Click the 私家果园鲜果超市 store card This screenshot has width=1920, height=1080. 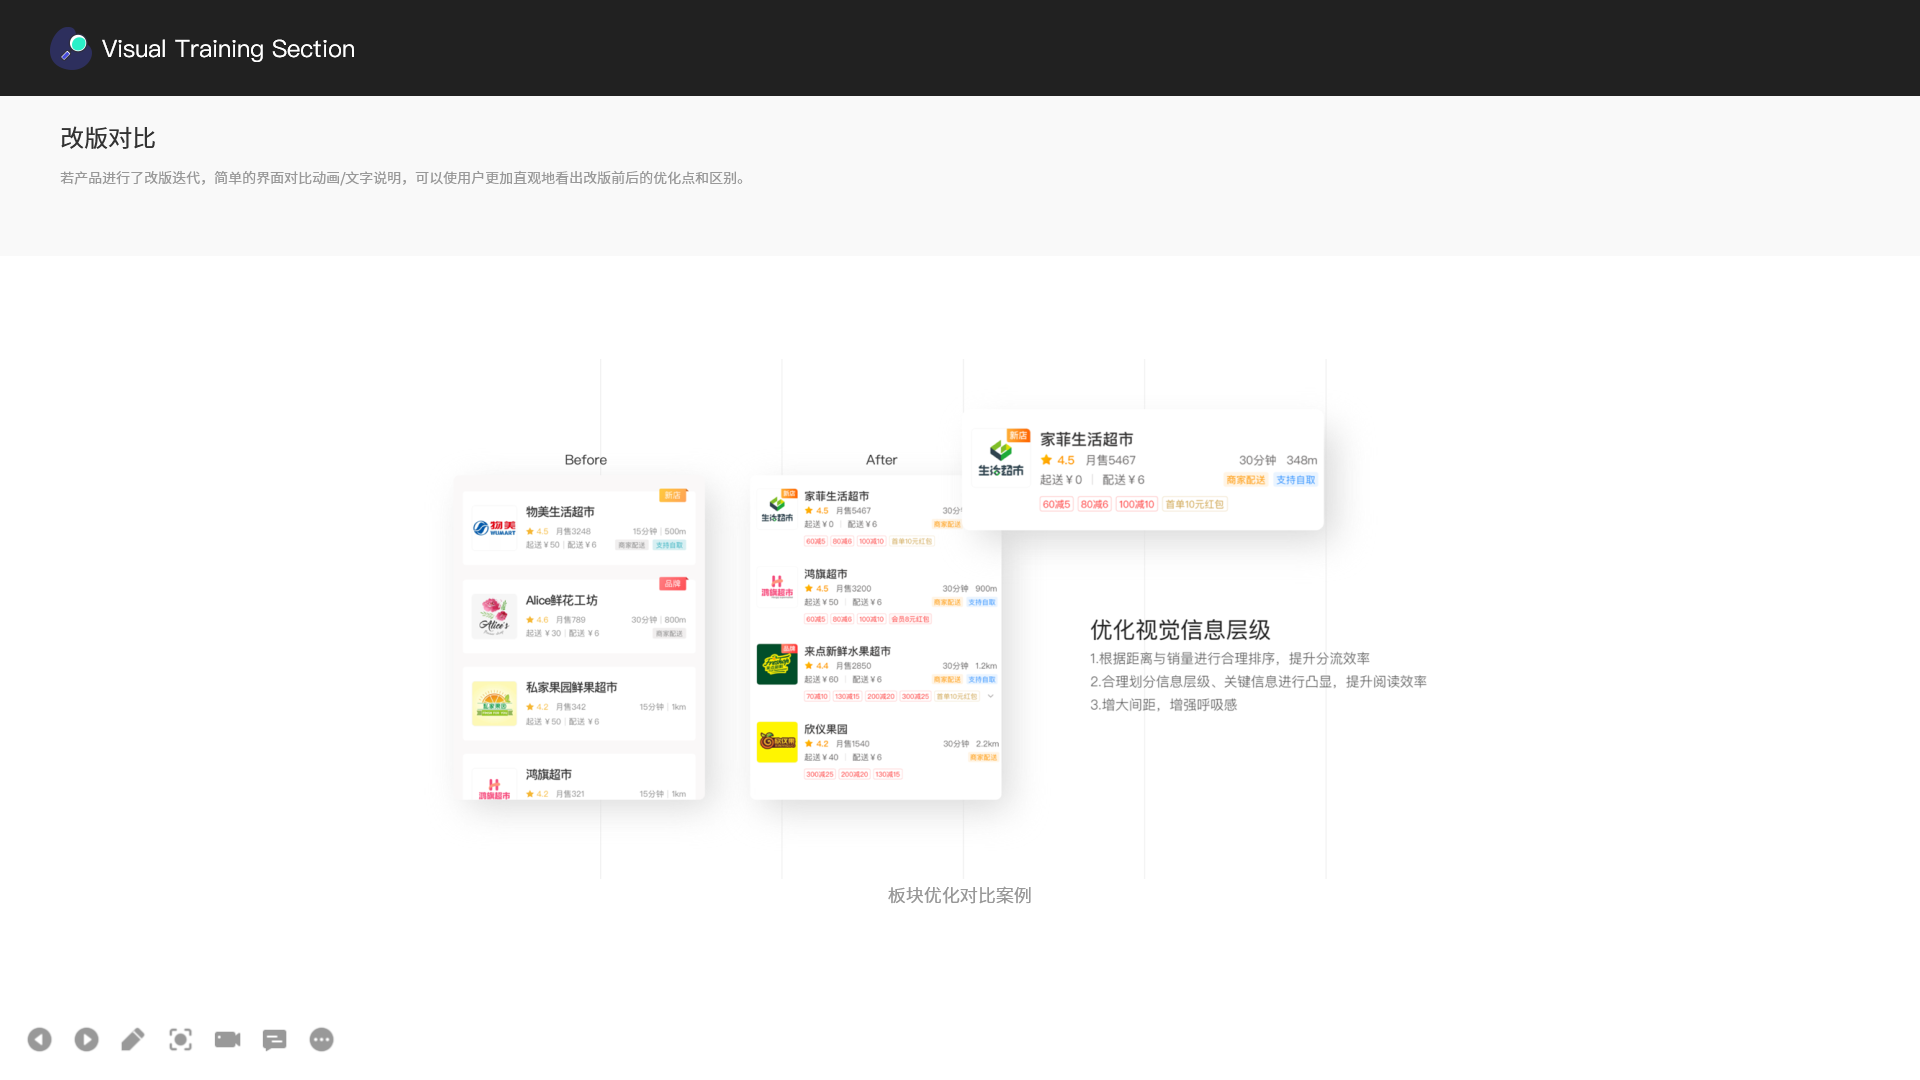click(579, 703)
